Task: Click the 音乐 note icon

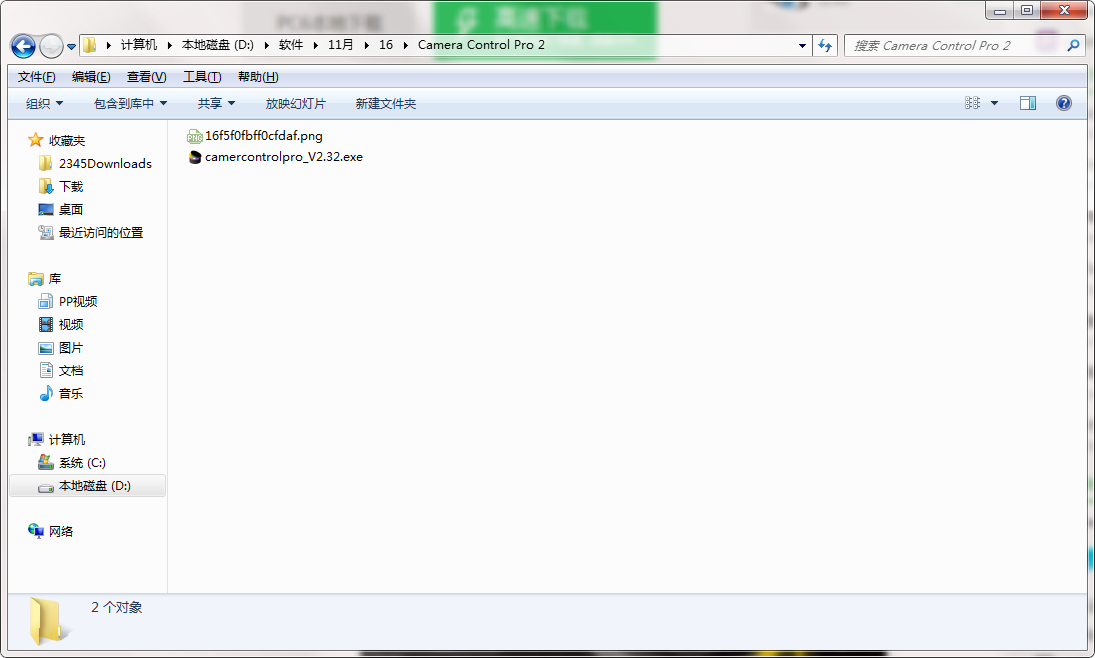Action: [46, 393]
